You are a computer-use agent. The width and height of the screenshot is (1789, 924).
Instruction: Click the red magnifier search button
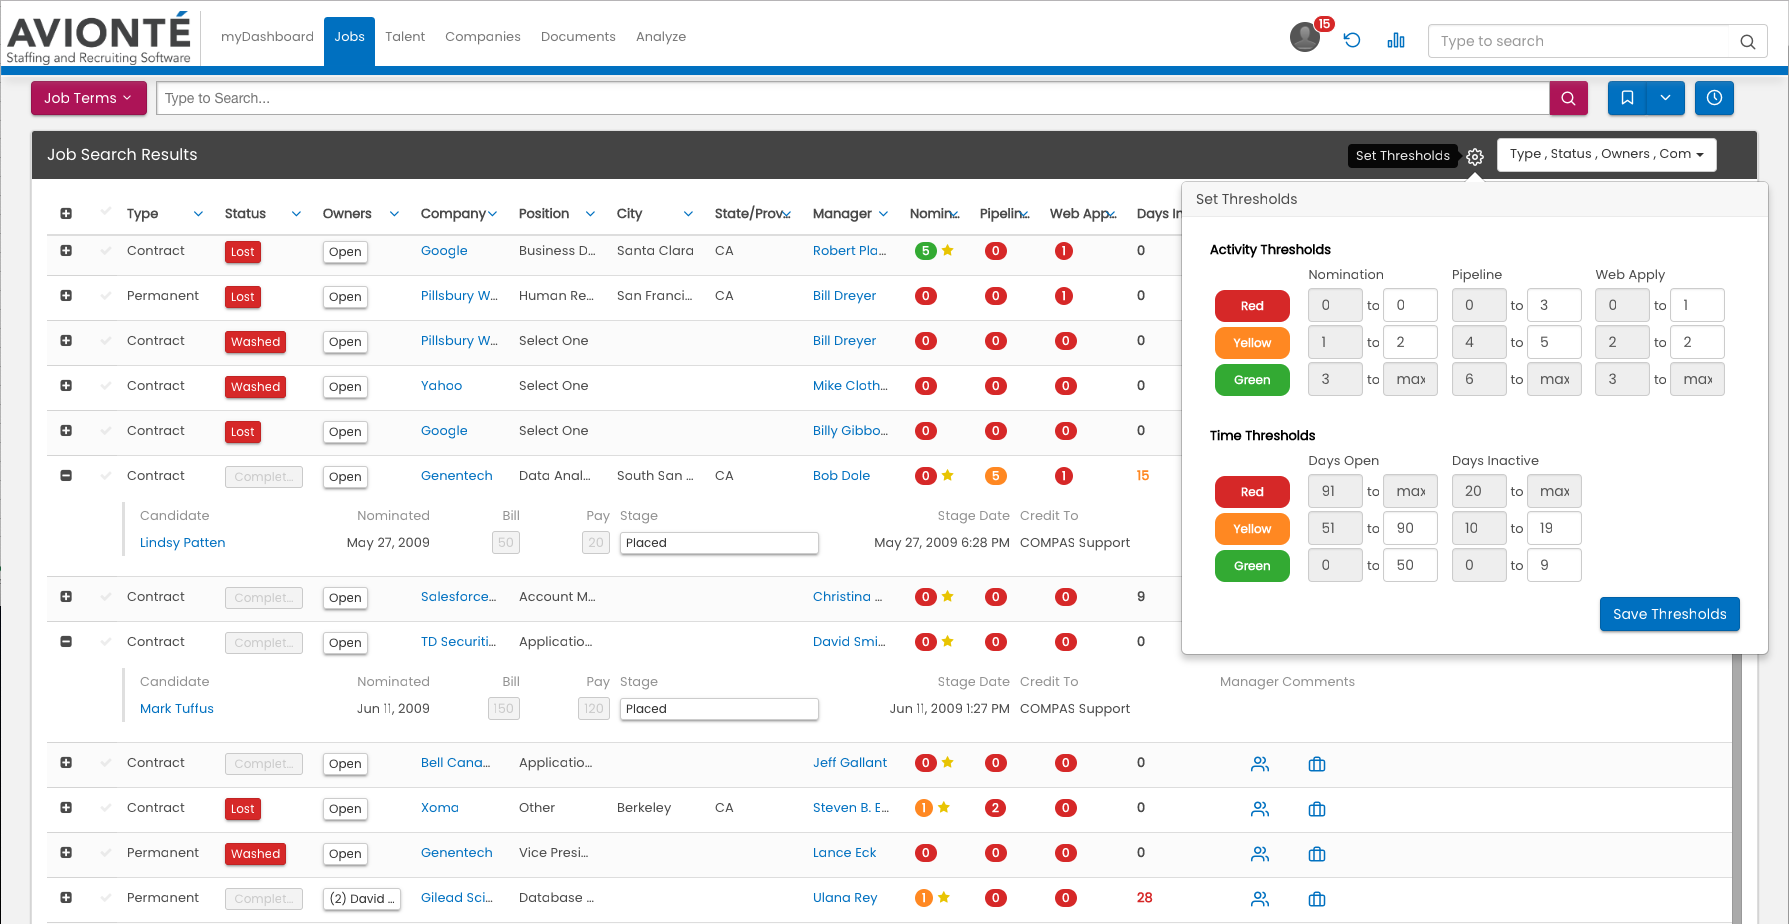[x=1568, y=98]
